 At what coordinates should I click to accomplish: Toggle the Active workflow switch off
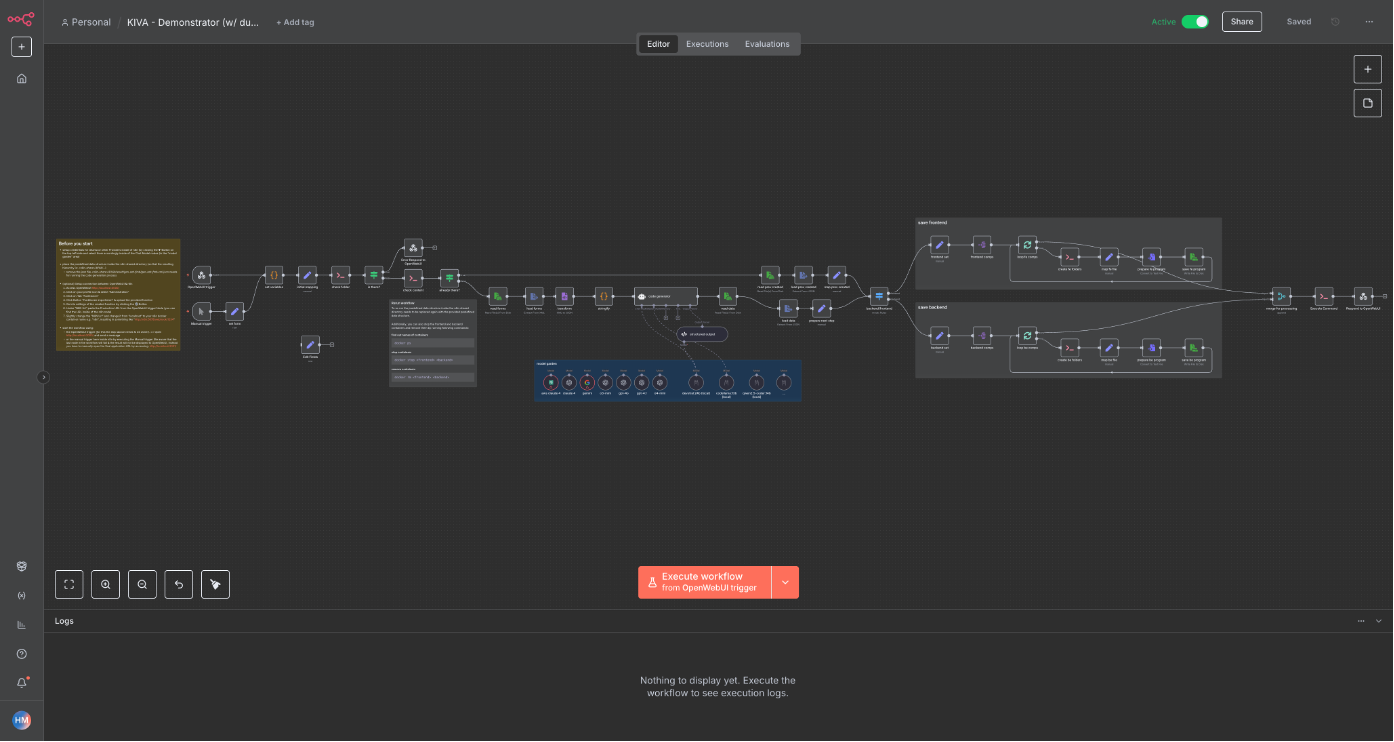pyautogui.click(x=1194, y=22)
